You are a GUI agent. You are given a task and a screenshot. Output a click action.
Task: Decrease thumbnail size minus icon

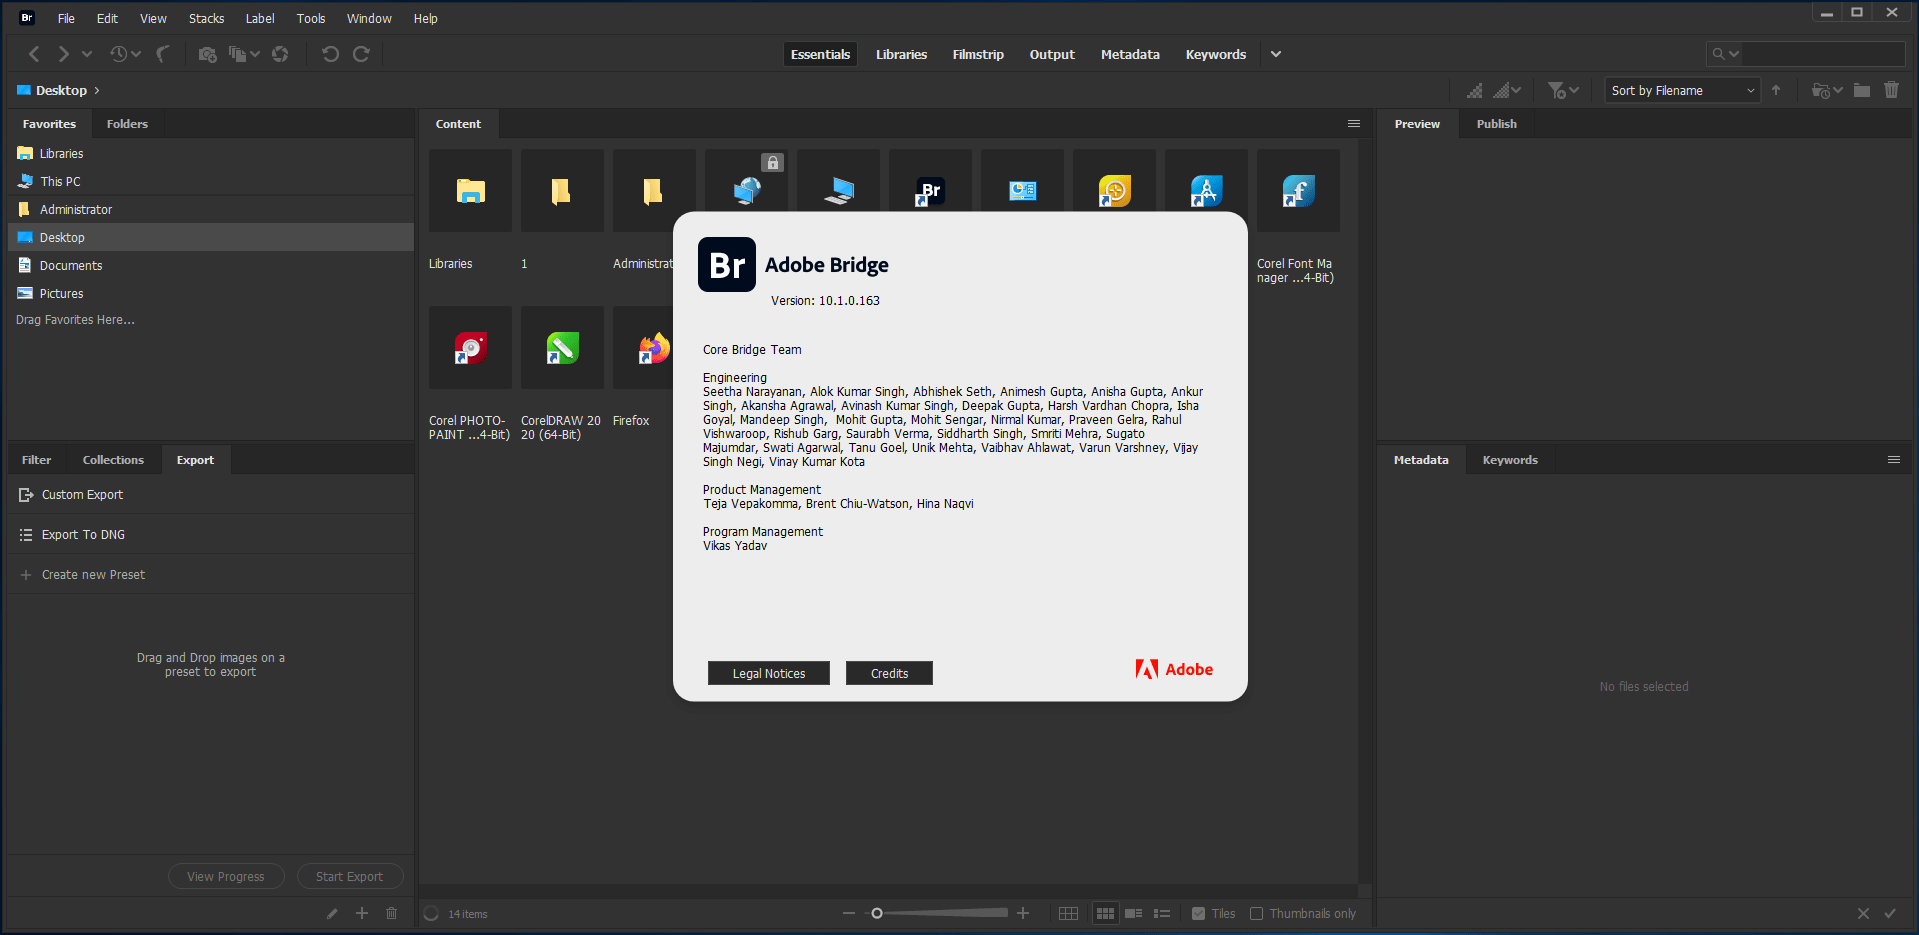849,913
